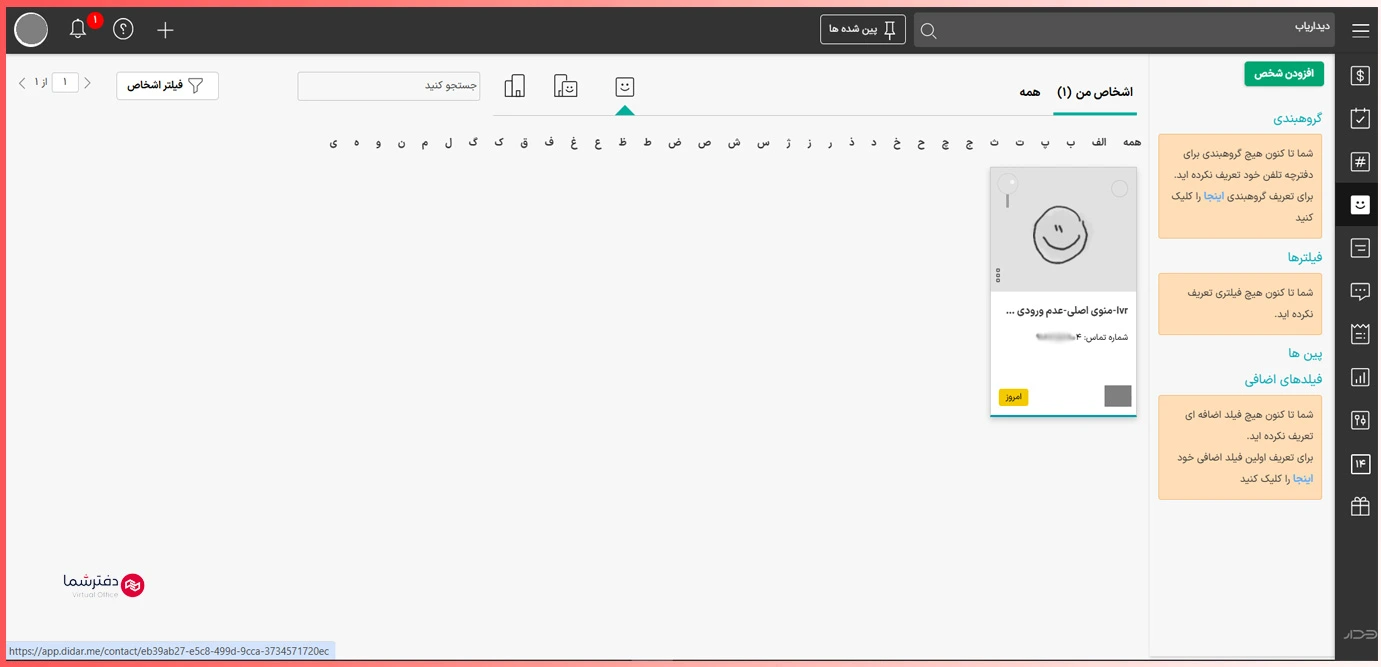This screenshot has width=1381, height=667.
Task: Open the فیلتر اشخاص filter dropdown
Action: pos(167,86)
